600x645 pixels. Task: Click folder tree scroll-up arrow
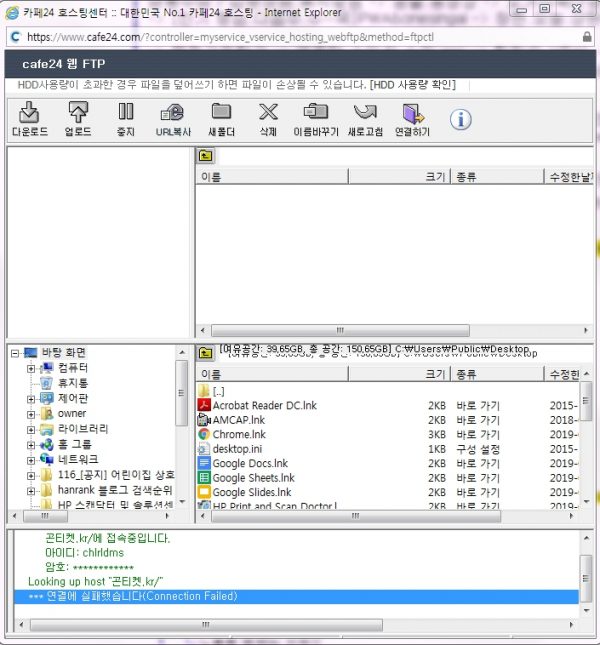[x=182, y=353]
